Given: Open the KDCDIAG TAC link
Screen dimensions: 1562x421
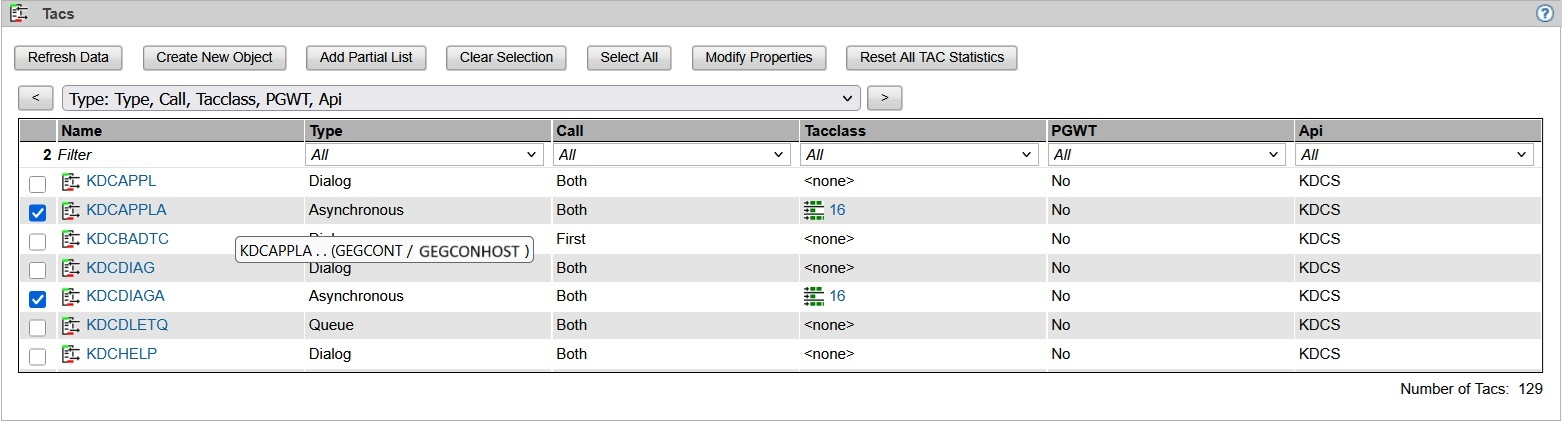Looking at the screenshot, I should 120,268.
